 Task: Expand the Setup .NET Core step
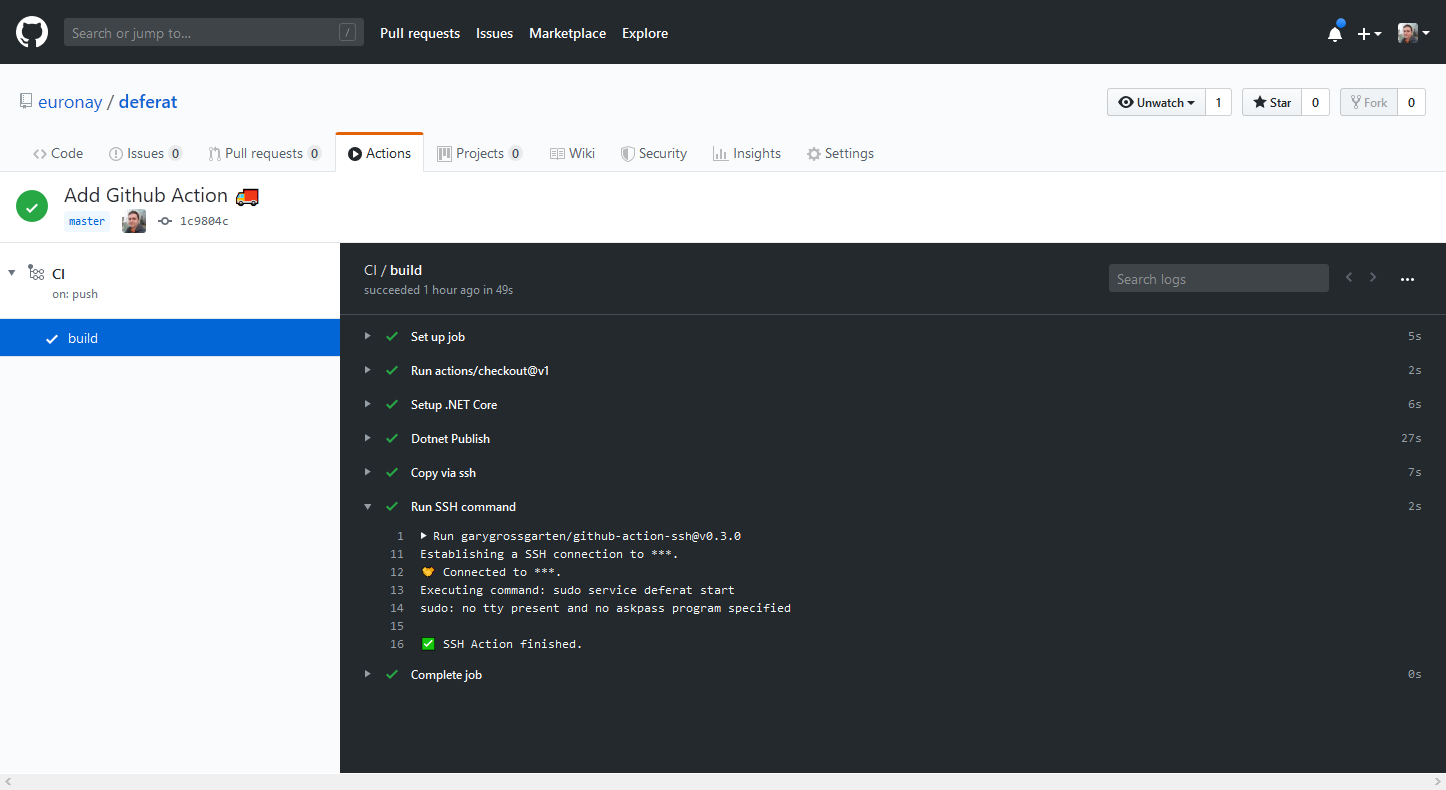[368, 404]
